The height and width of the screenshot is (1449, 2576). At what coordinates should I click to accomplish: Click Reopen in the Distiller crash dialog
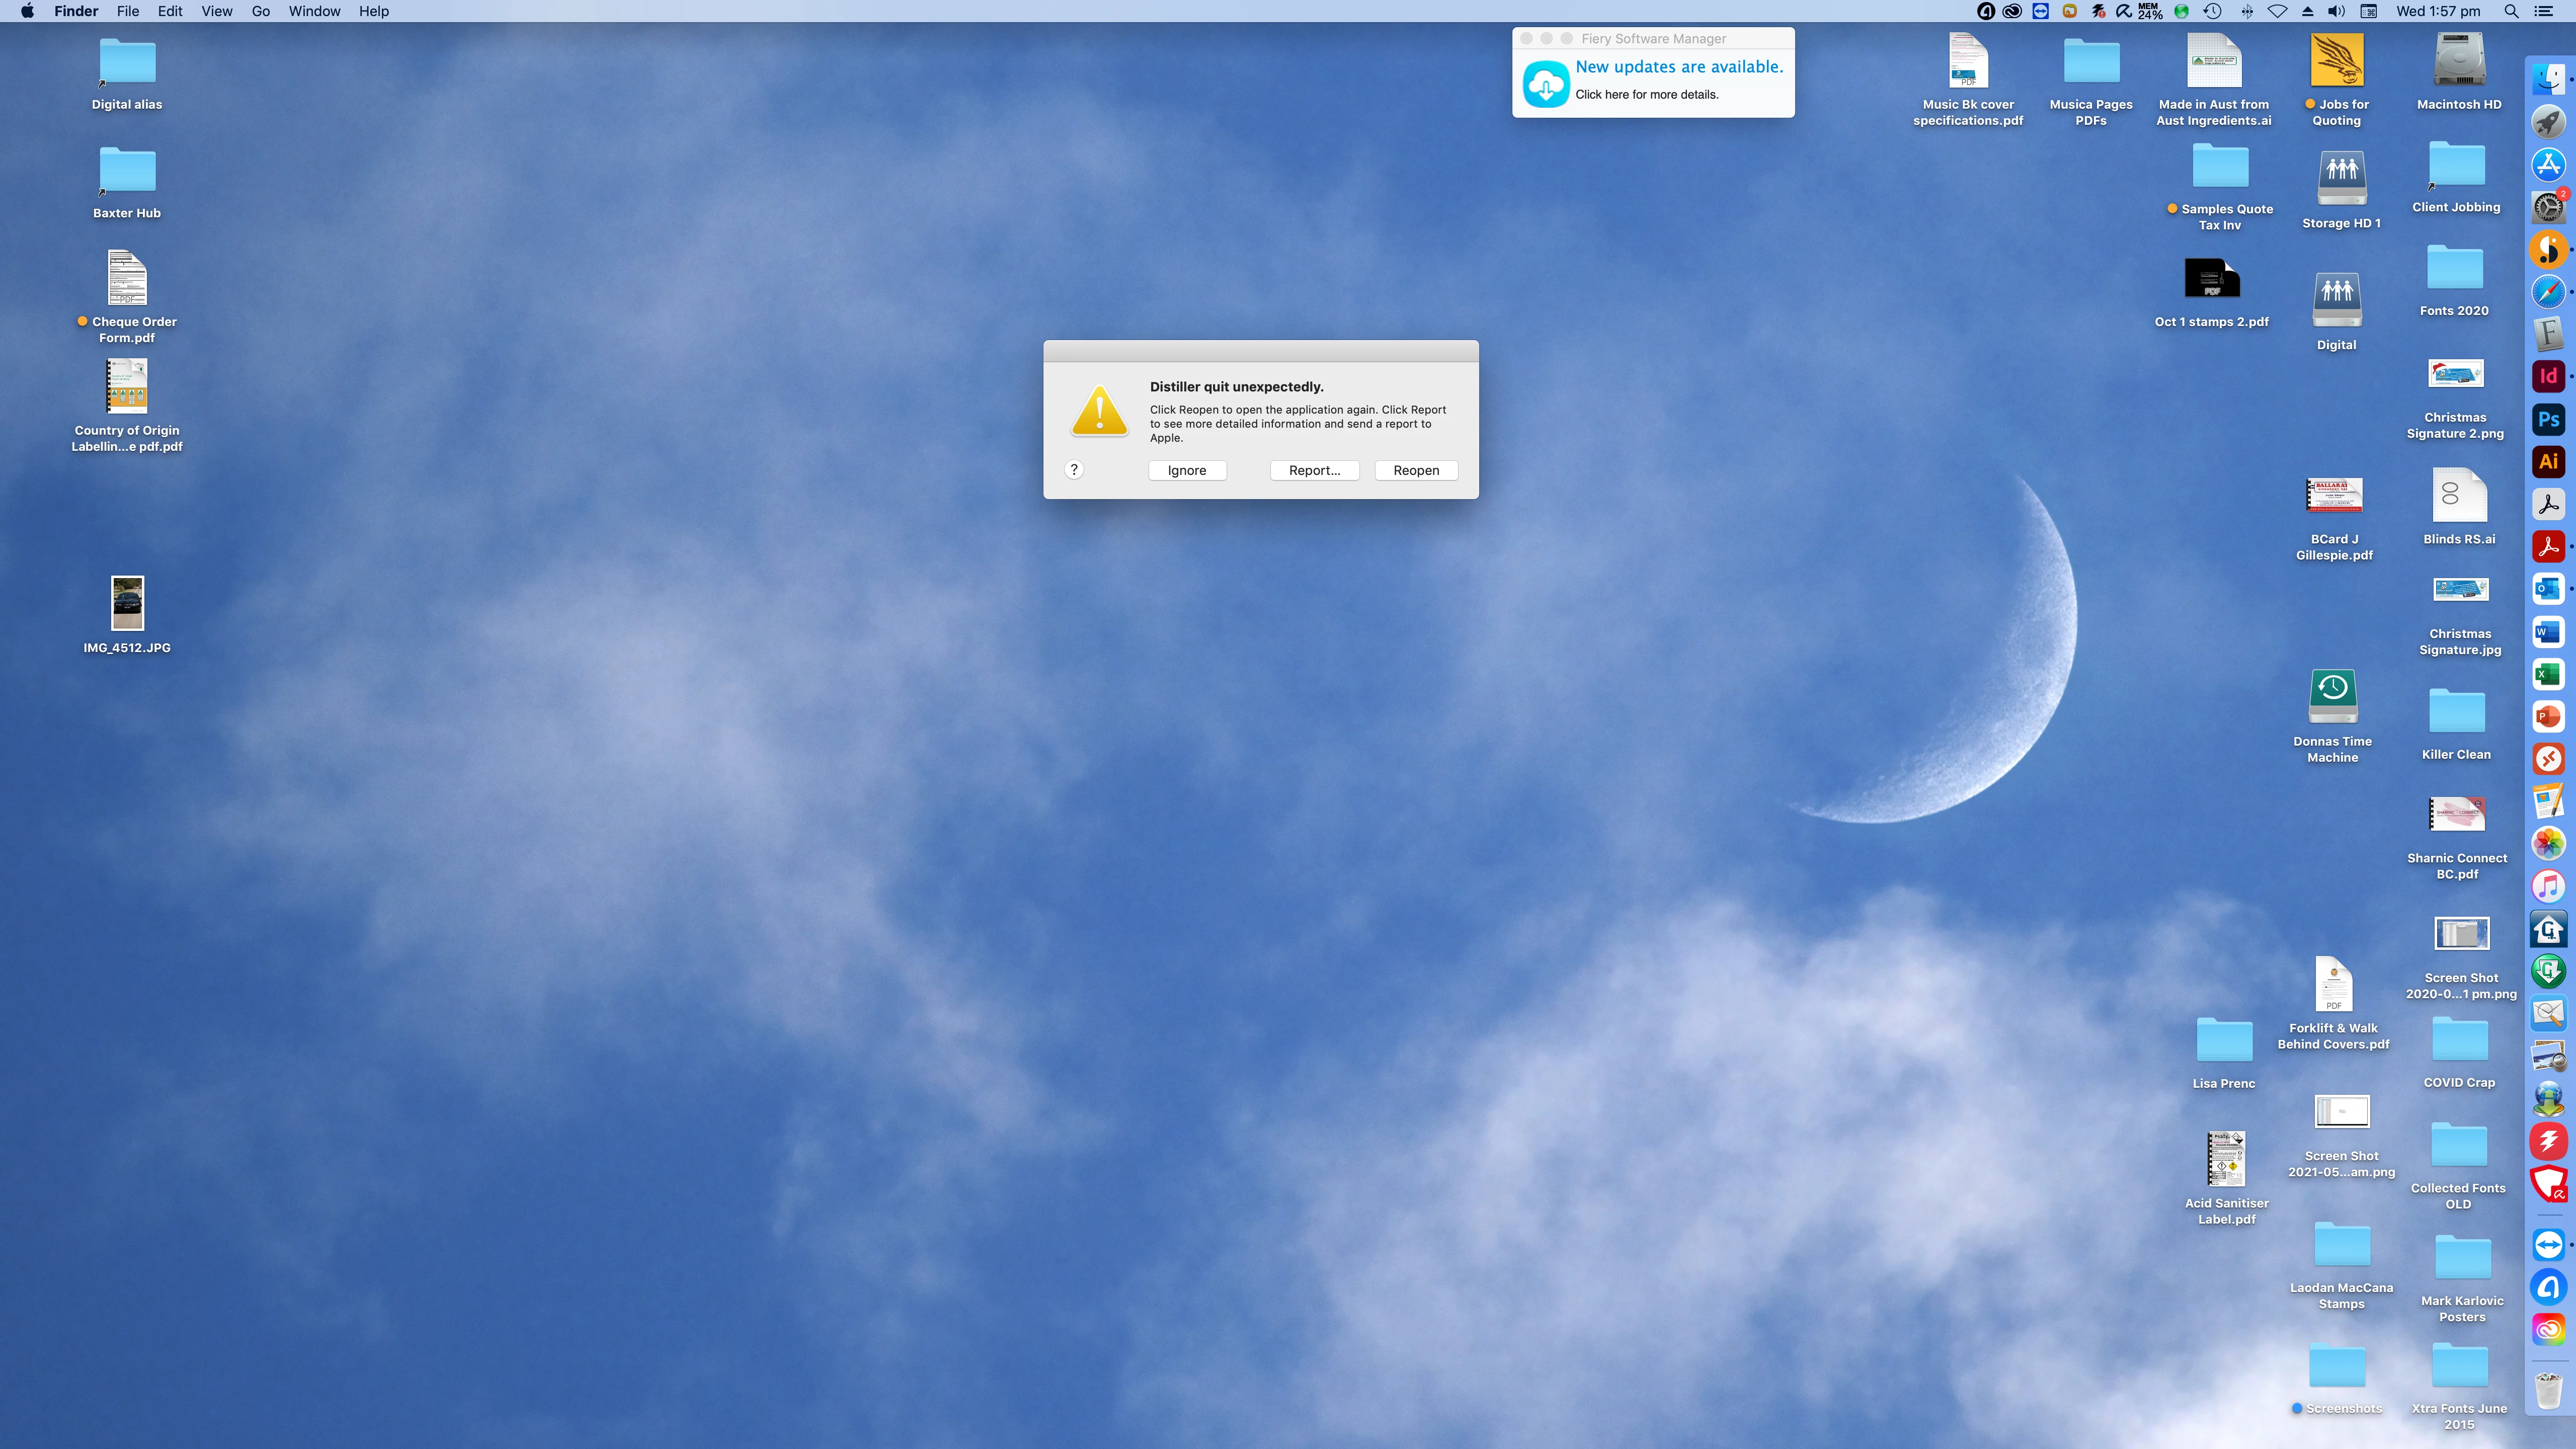tap(1416, 470)
